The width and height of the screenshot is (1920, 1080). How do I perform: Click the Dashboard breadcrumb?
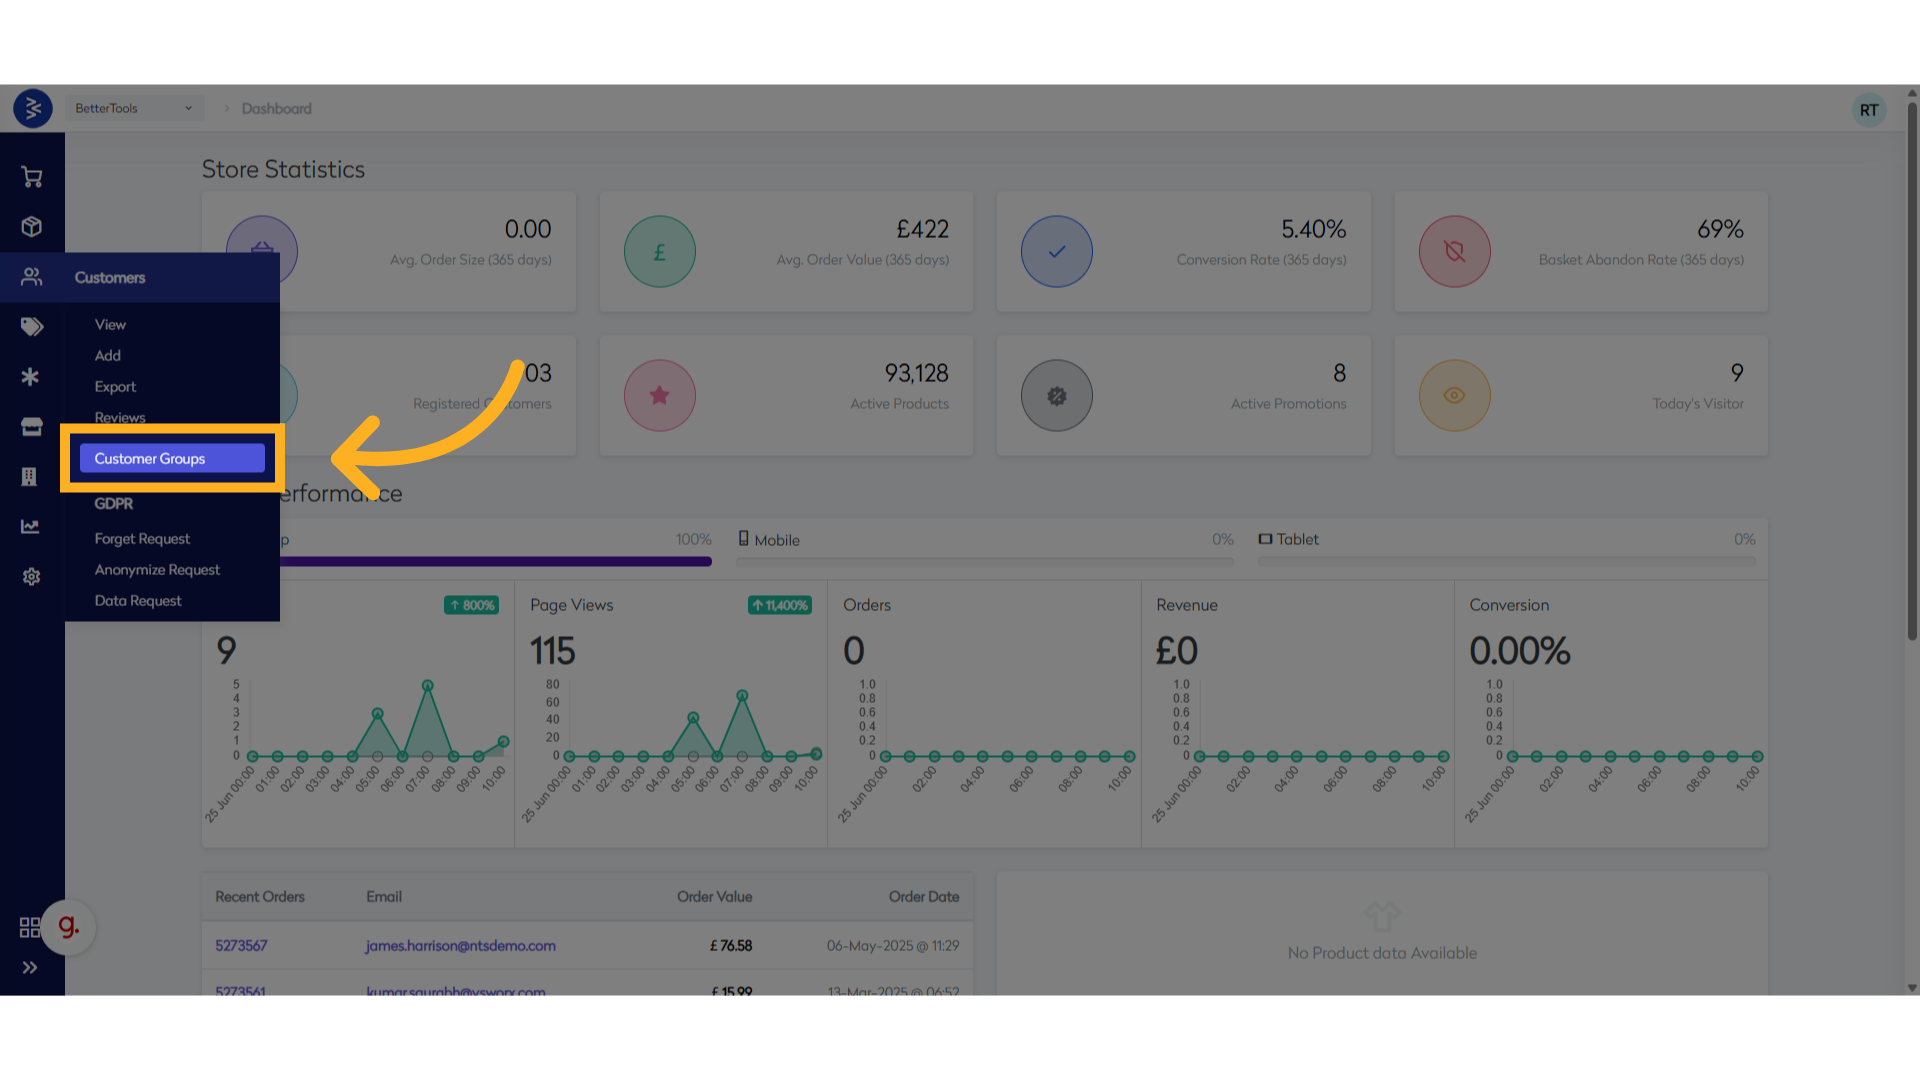click(x=276, y=108)
